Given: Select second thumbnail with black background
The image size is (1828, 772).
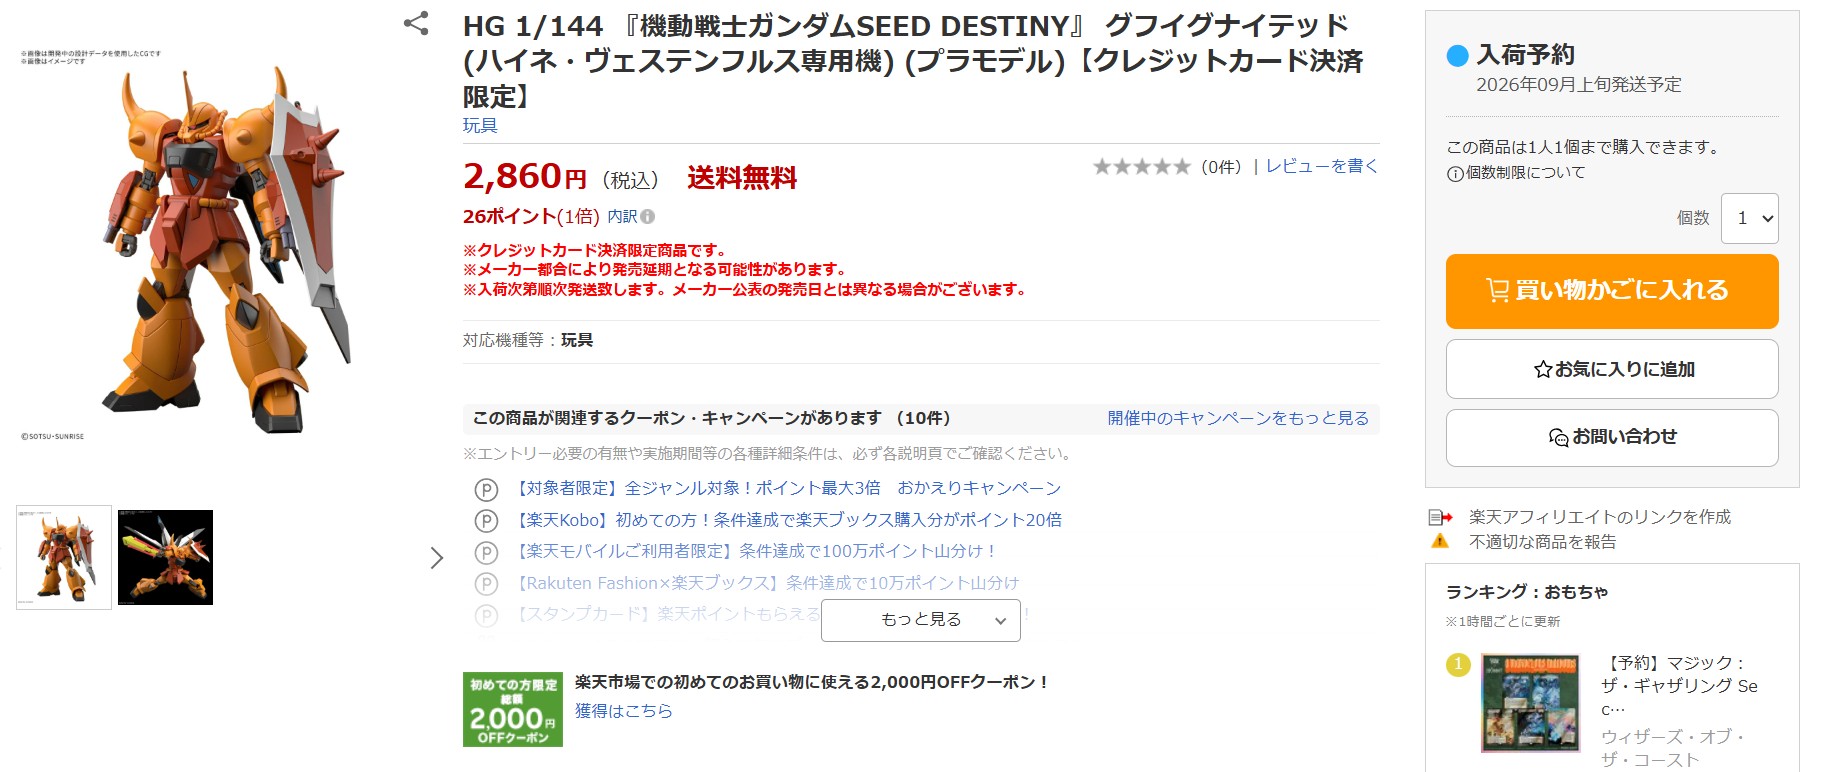Looking at the screenshot, I should click(x=165, y=557).
